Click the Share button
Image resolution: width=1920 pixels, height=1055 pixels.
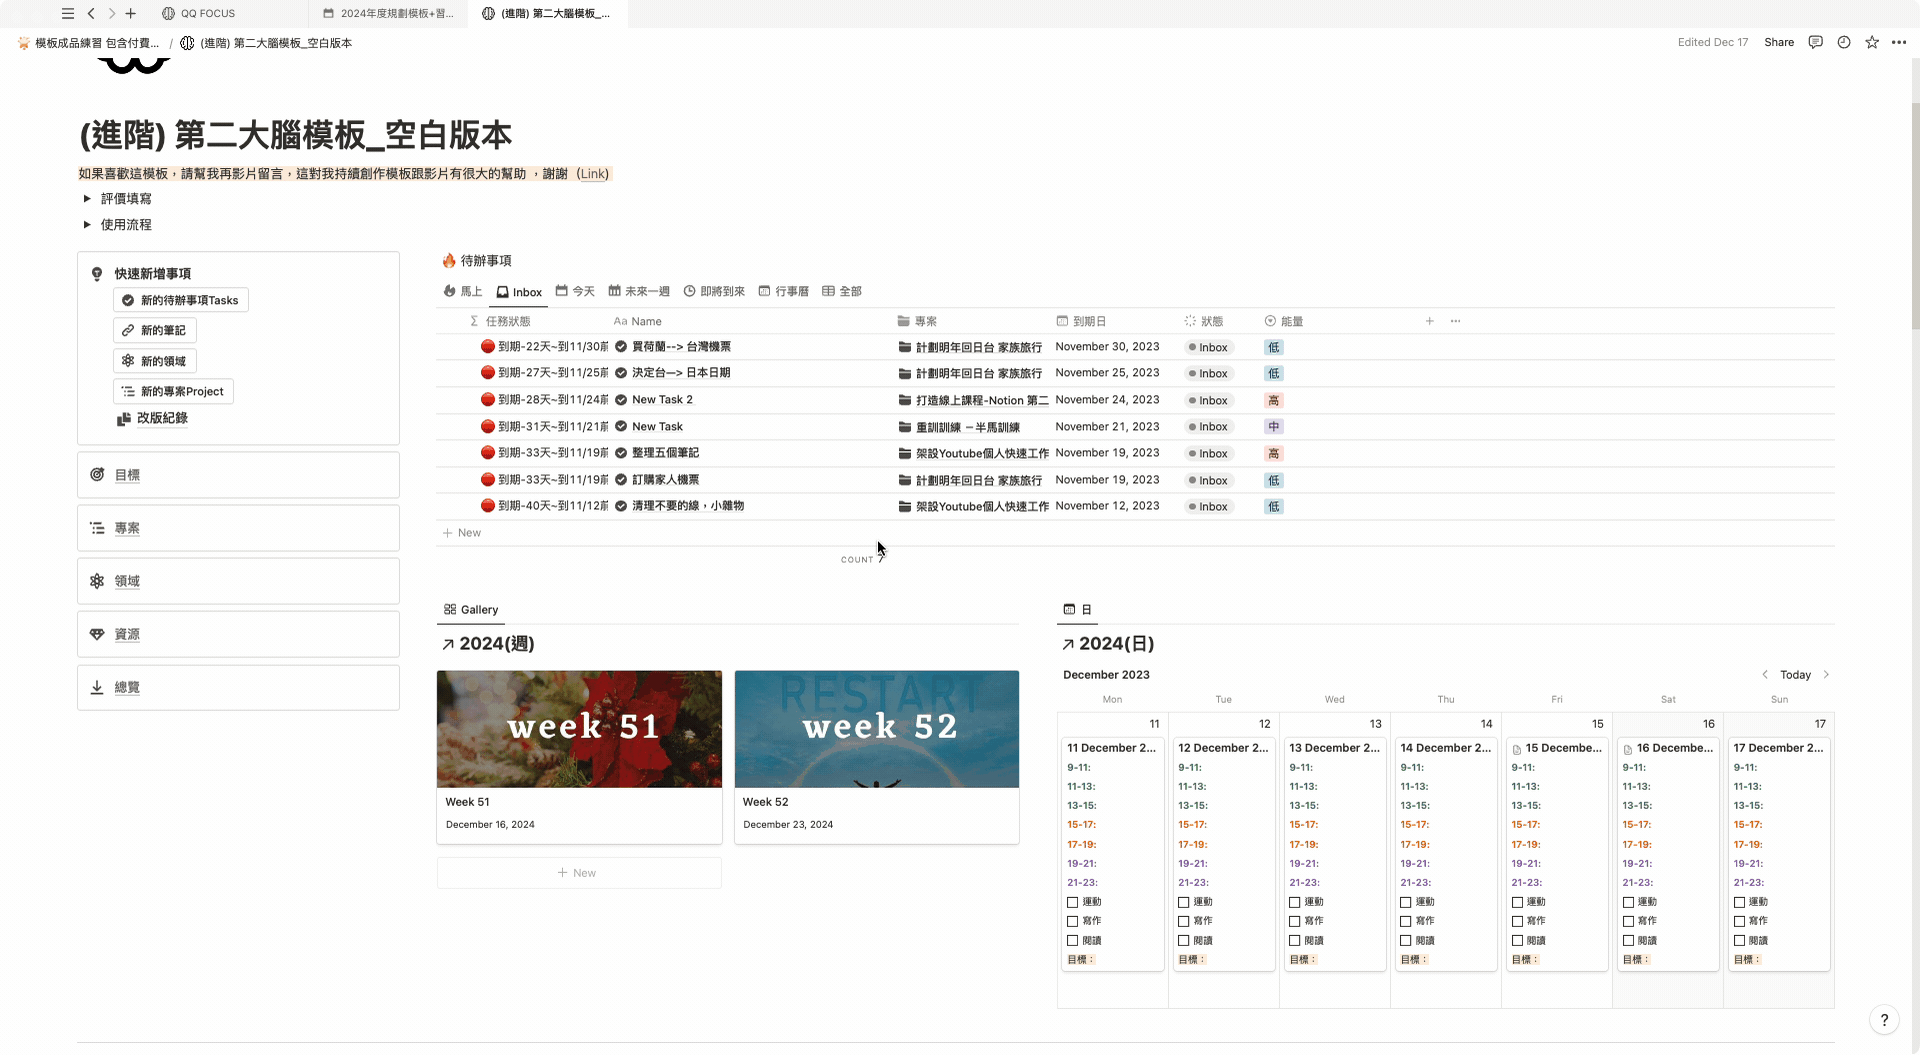pos(1778,42)
